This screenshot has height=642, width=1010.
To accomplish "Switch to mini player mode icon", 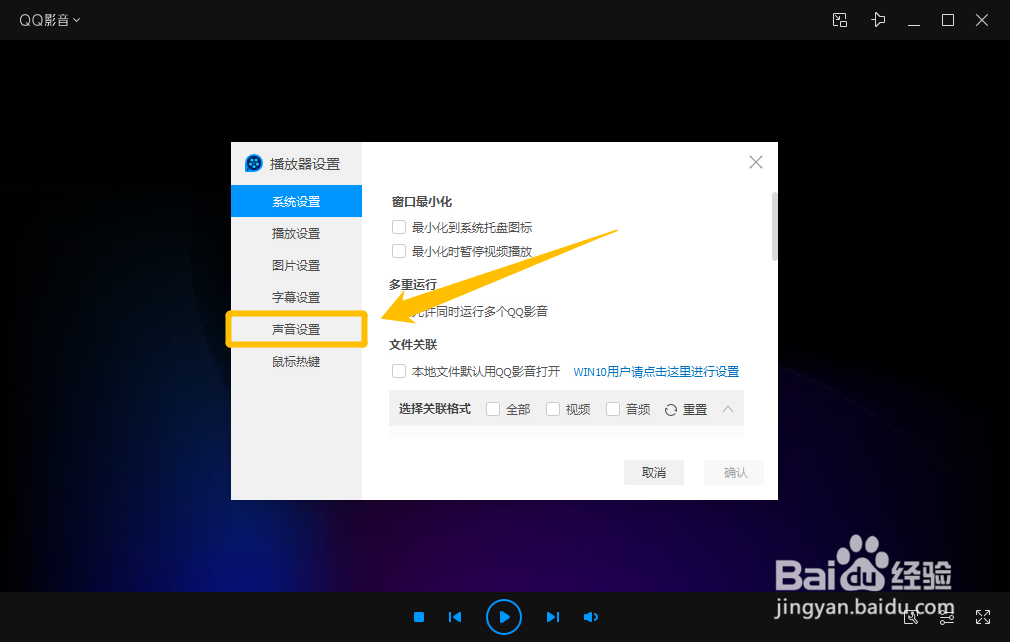I will tap(840, 20).
